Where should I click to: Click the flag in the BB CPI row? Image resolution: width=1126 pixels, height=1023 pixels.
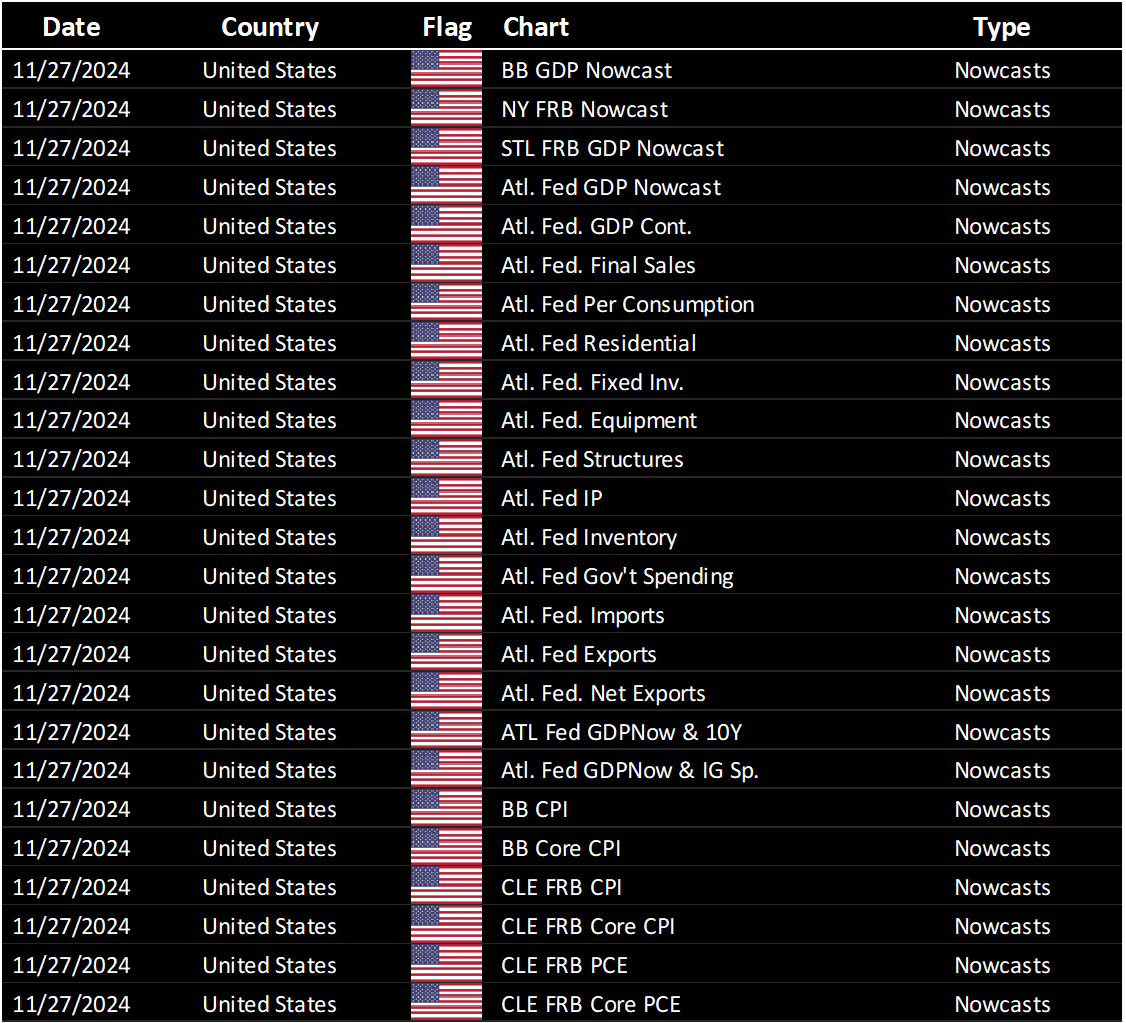[x=446, y=809]
